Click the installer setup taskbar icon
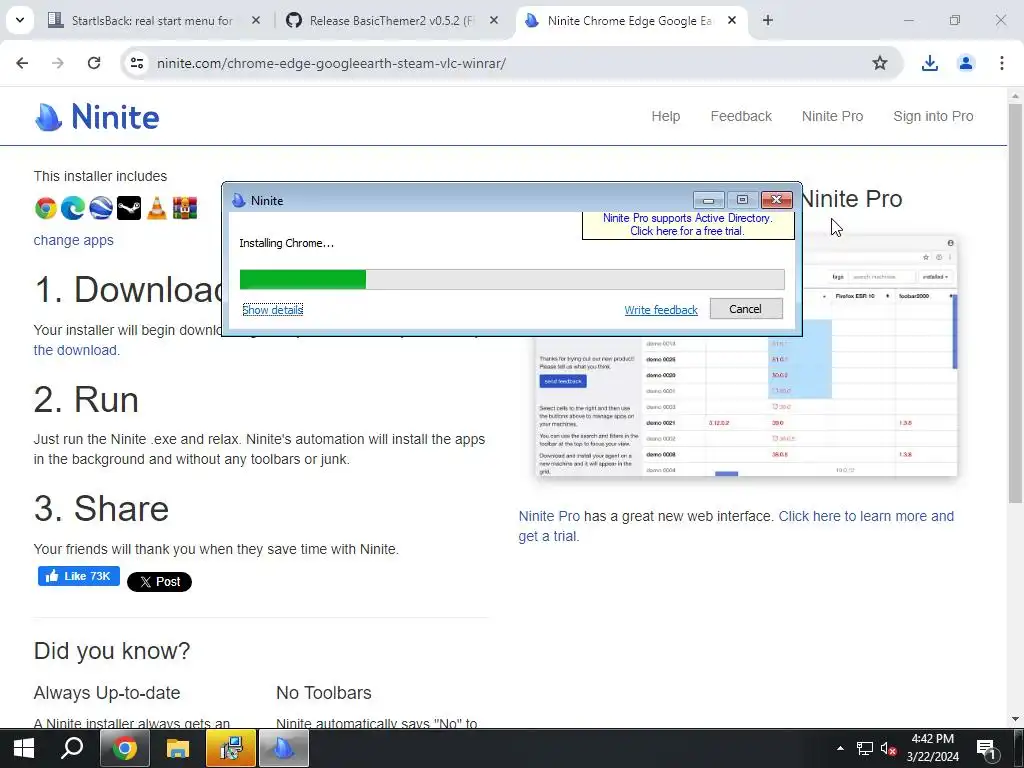 click(231, 748)
